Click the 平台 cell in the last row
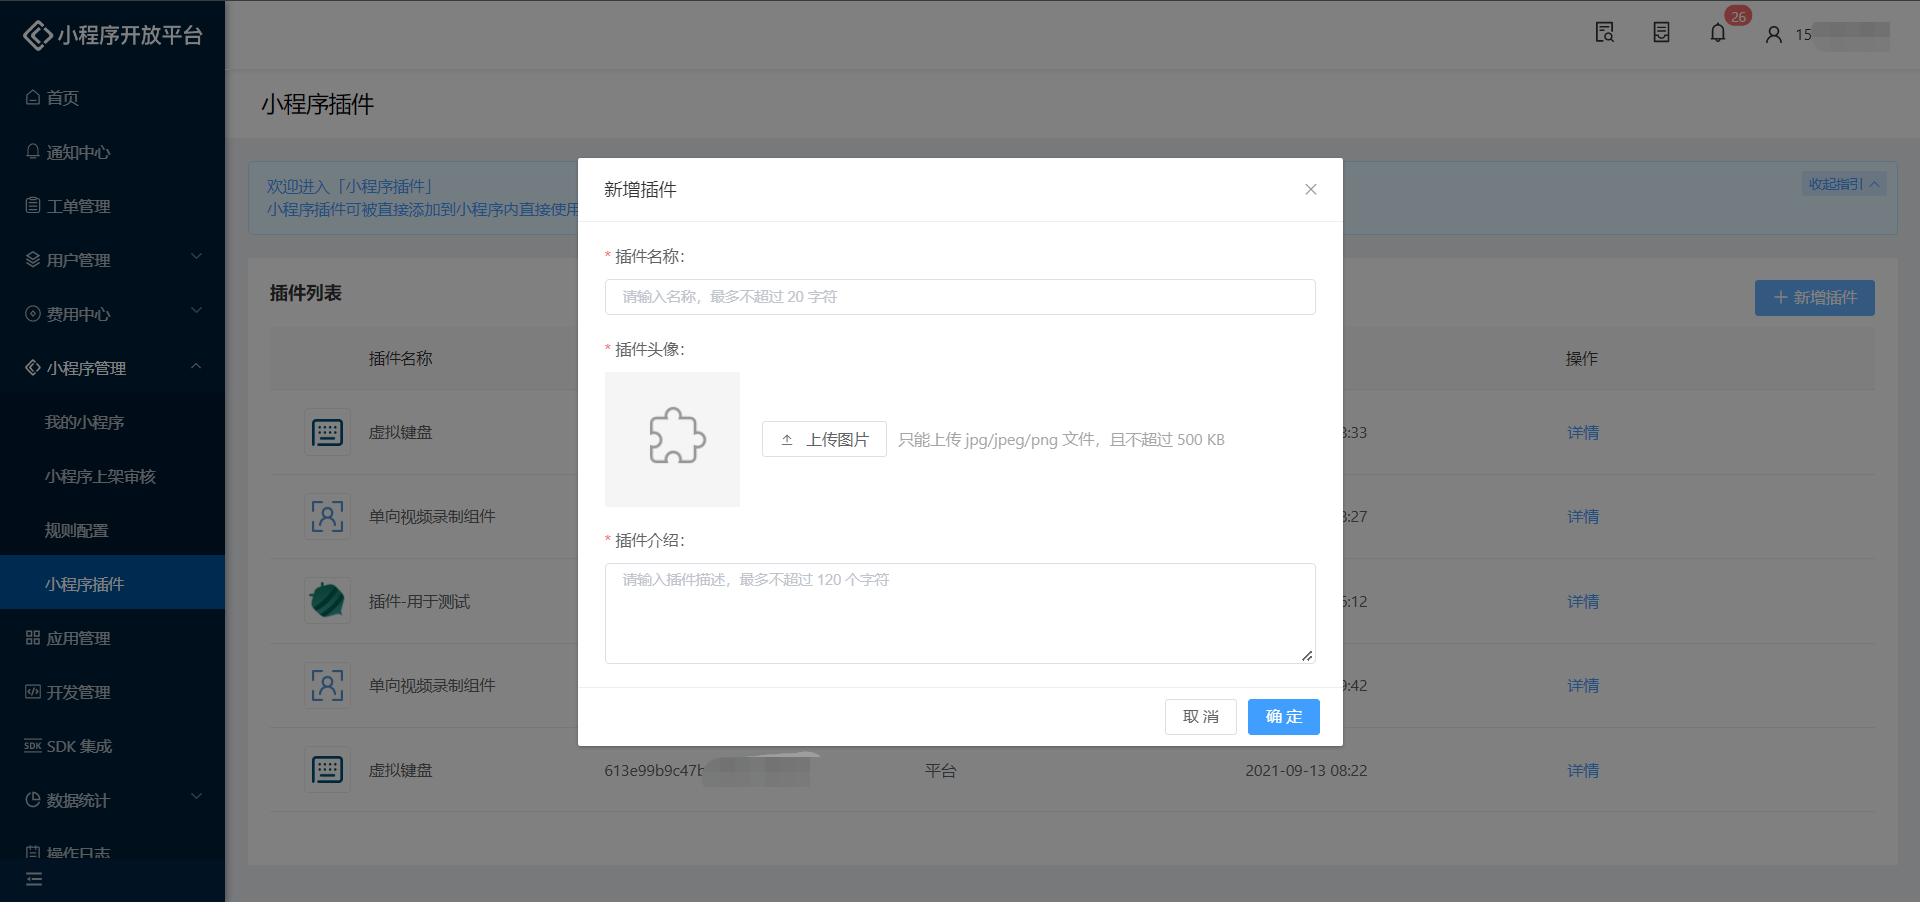The image size is (1920, 902). point(940,771)
